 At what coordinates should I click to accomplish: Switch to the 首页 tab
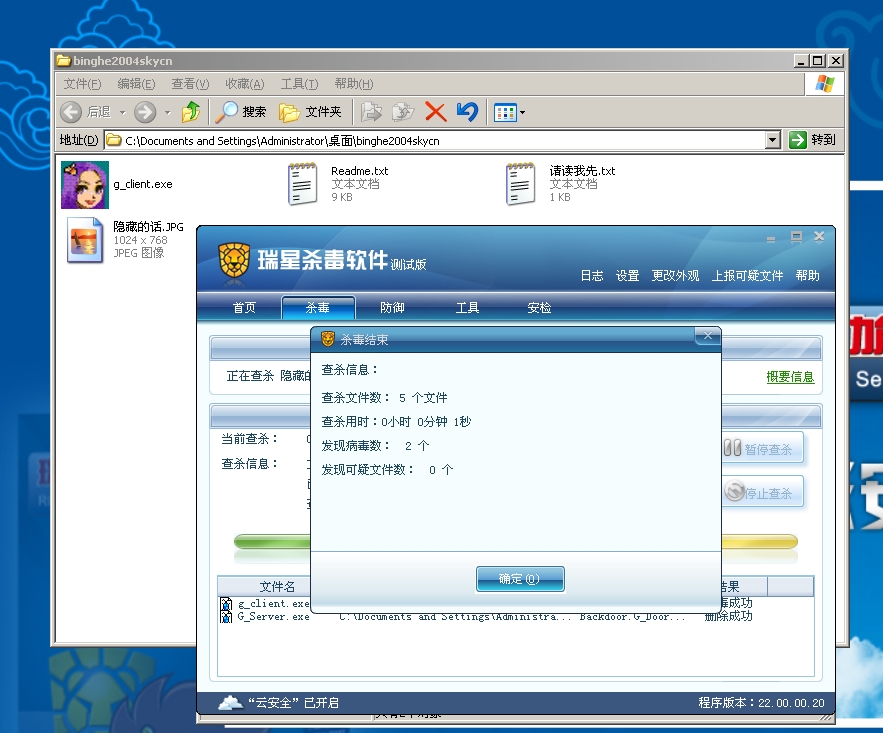[x=244, y=307]
